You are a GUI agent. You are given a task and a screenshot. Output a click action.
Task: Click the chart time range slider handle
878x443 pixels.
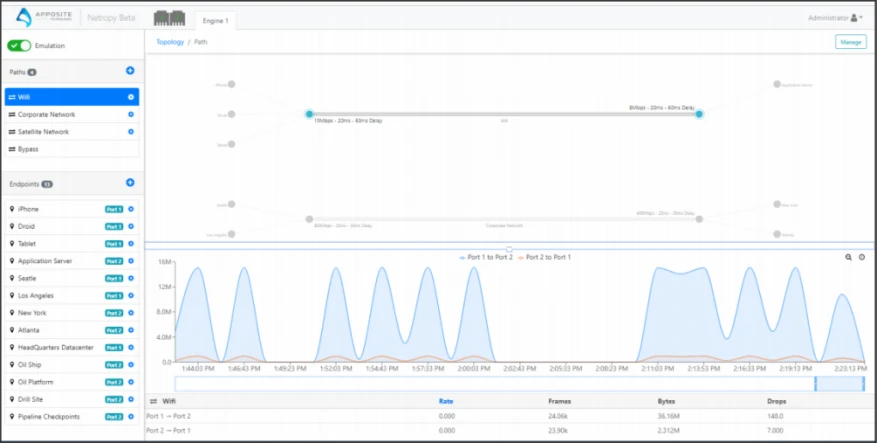[816, 384]
